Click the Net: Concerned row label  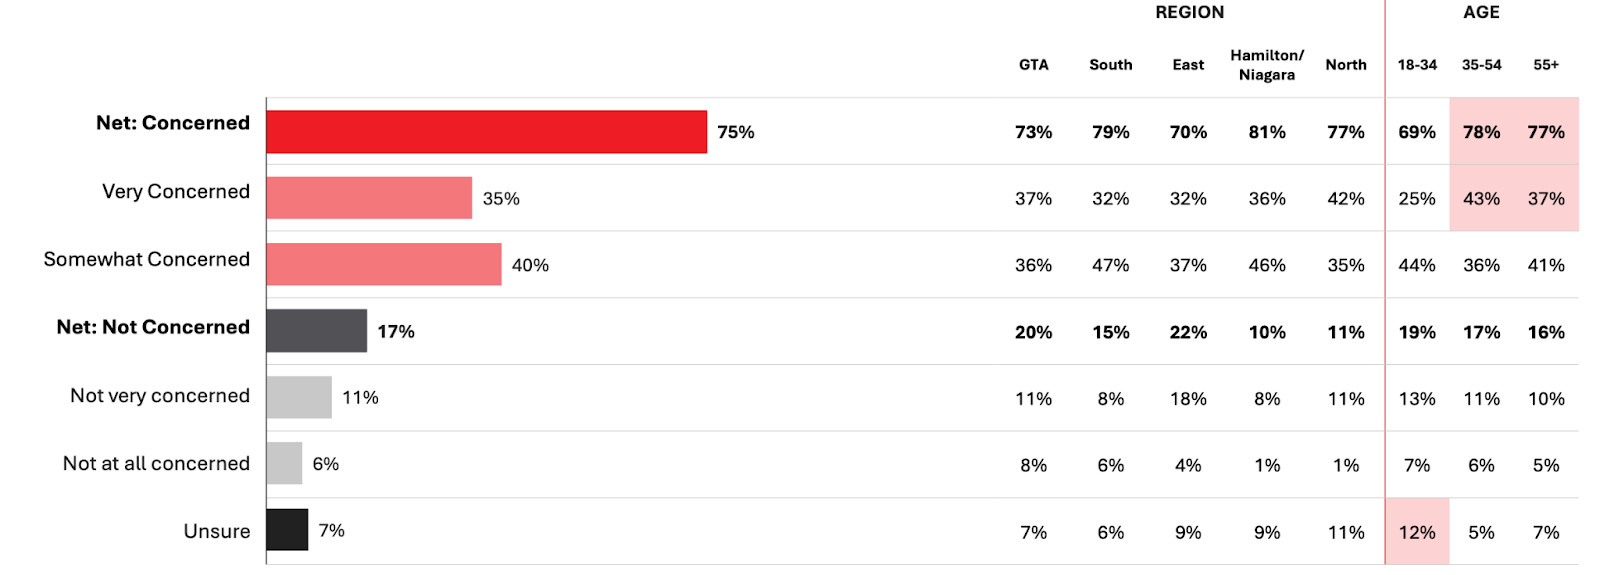173,123
